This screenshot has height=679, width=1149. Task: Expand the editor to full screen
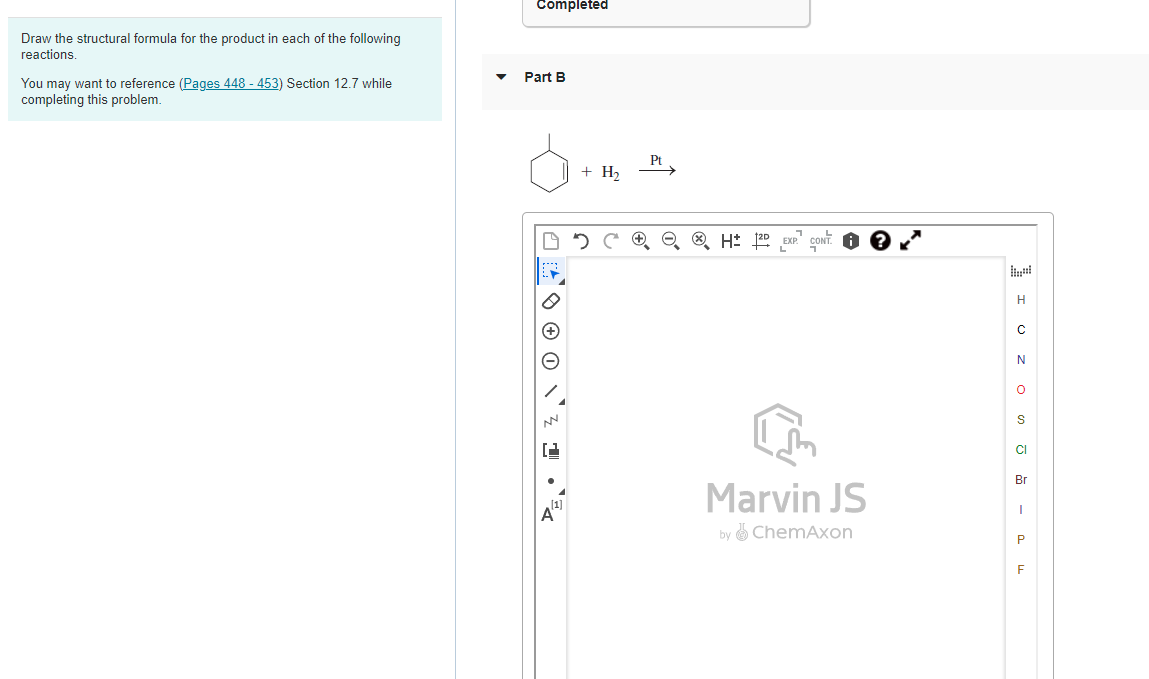coord(910,241)
